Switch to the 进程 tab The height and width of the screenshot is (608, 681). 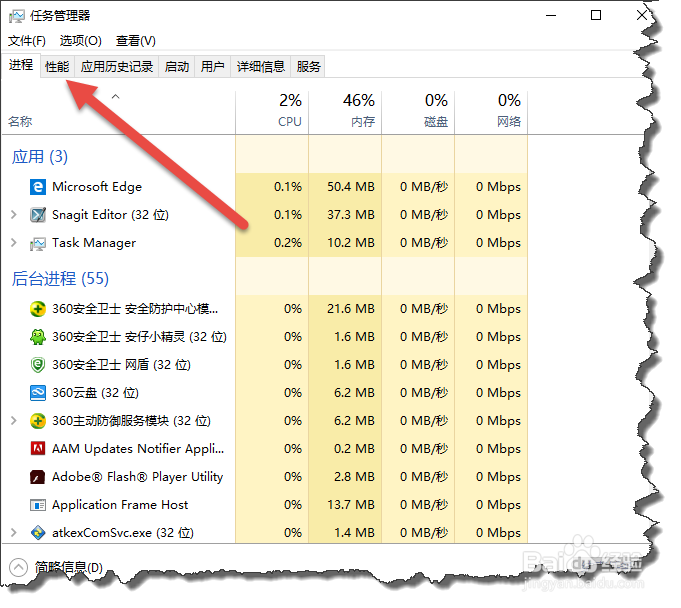pos(21,65)
